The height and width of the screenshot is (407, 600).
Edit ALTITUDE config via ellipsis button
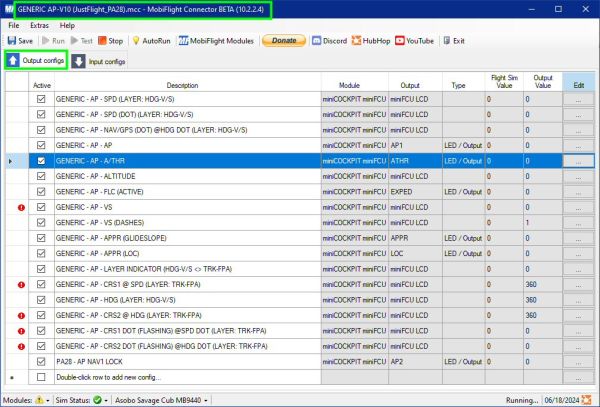tap(578, 176)
